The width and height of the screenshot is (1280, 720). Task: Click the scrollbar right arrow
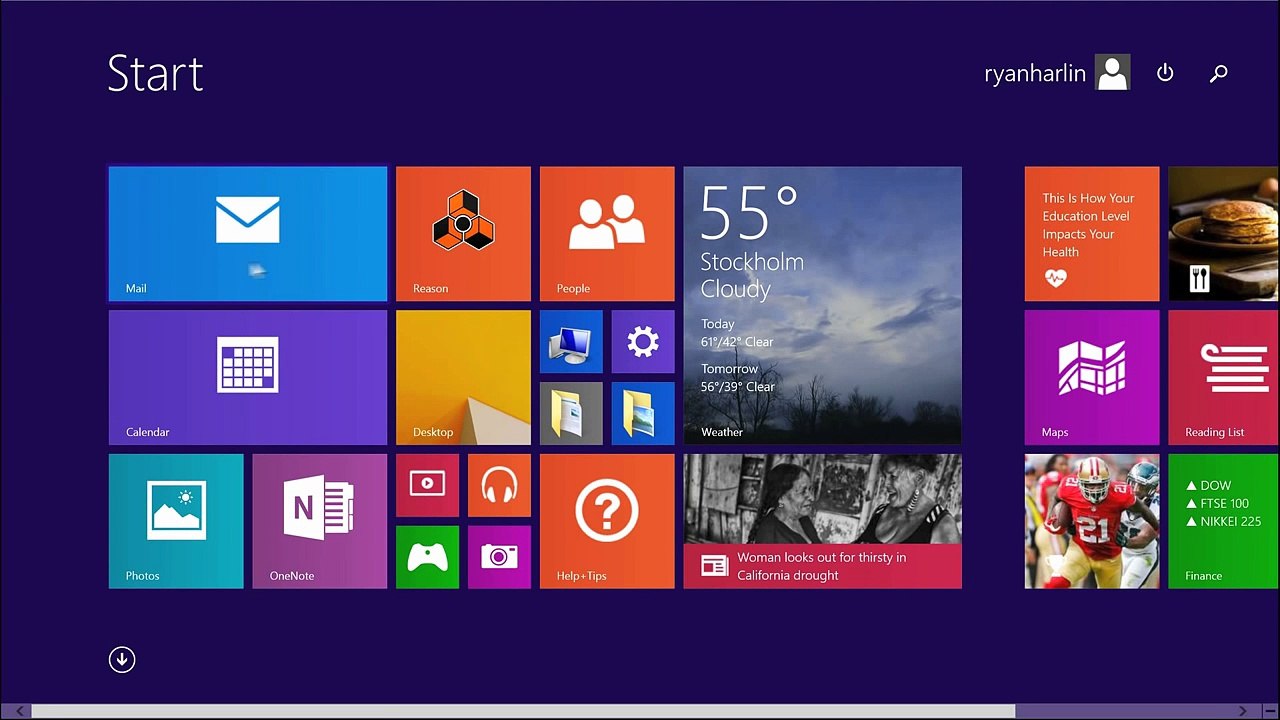1243,711
